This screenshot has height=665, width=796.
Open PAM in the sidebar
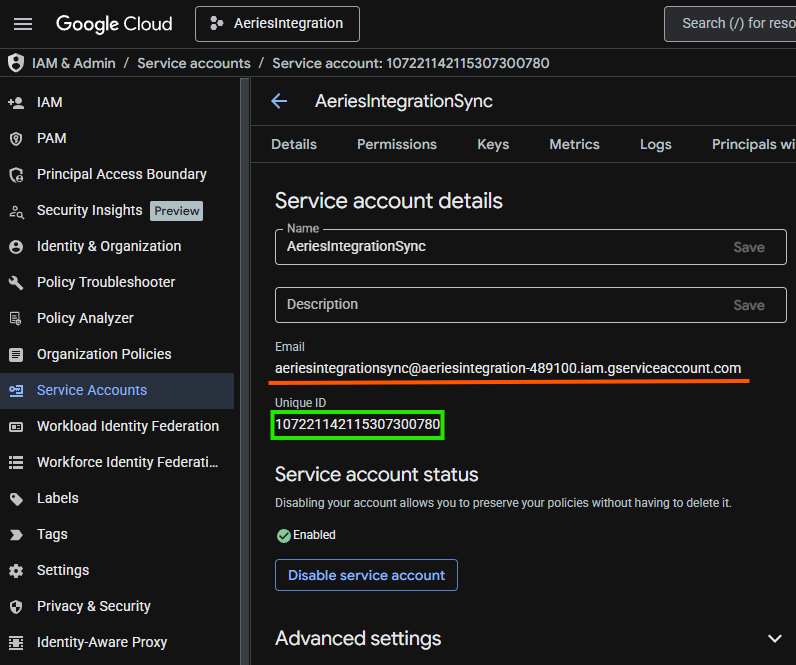[x=52, y=139]
